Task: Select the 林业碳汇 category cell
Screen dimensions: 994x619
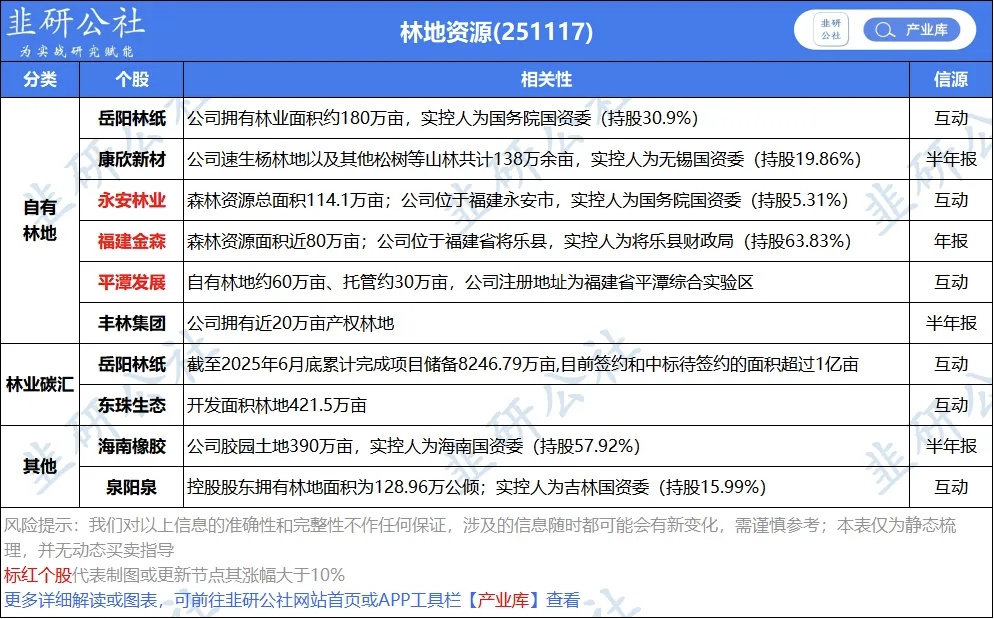Action: coord(40,384)
